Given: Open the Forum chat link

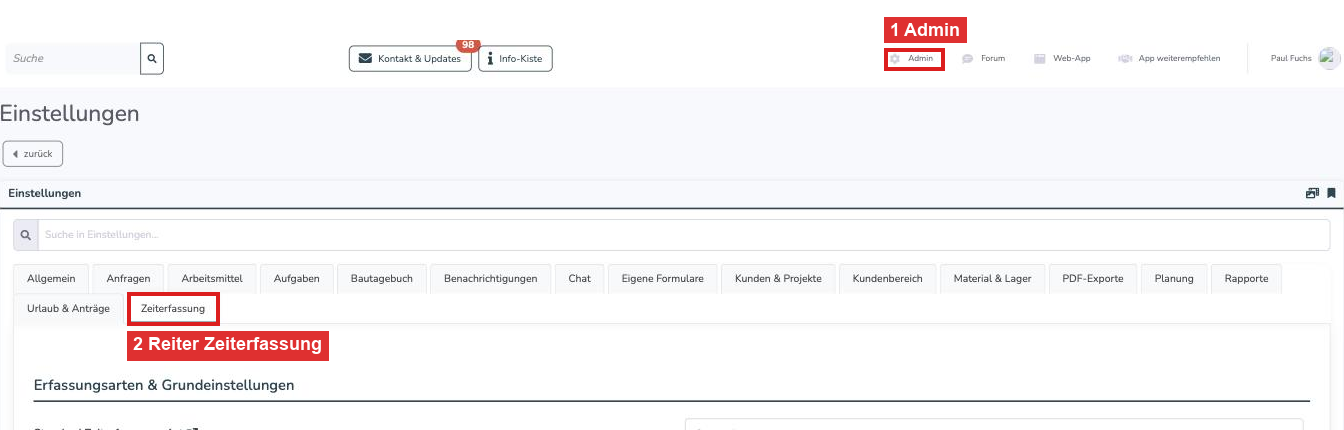Looking at the screenshot, I should click(983, 59).
